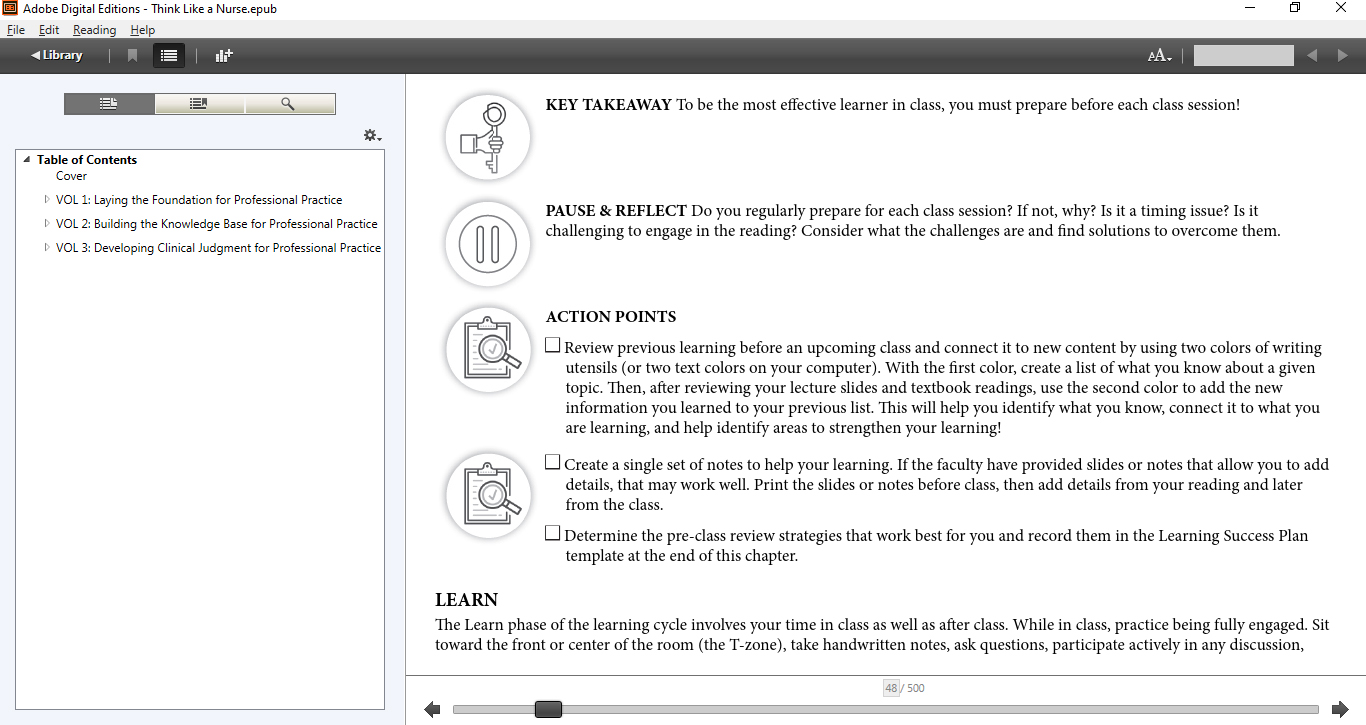Click the LEARN section heading
The height and width of the screenshot is (725, 1366).
pos(467,600)
